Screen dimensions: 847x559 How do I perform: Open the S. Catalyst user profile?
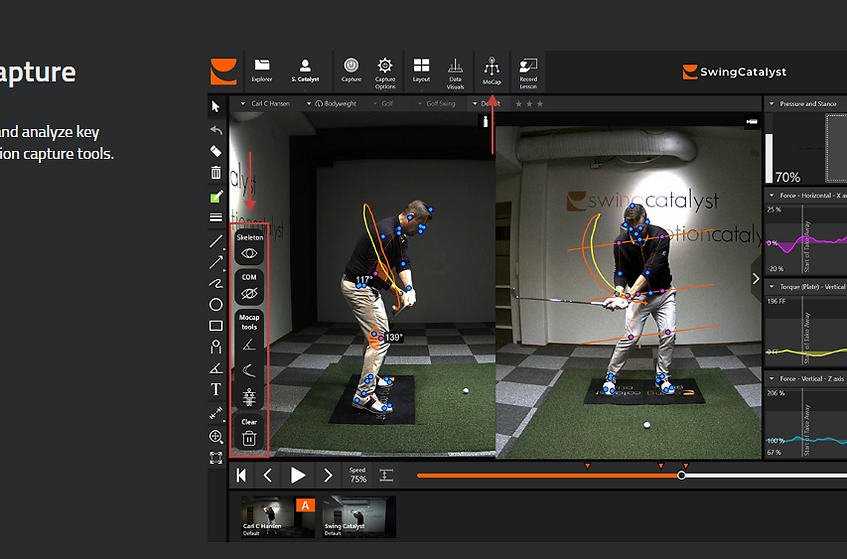(x=305, y=71)
